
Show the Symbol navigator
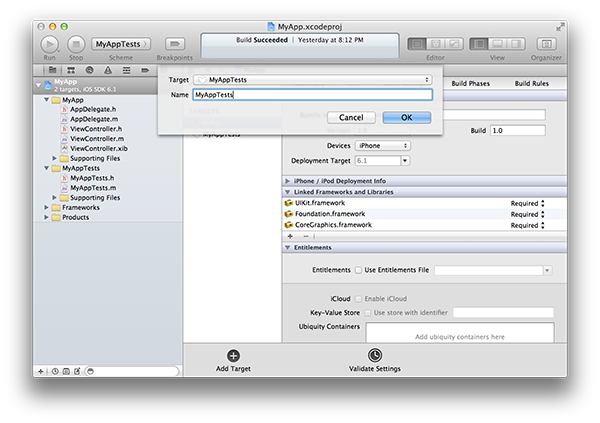point(71,70)
